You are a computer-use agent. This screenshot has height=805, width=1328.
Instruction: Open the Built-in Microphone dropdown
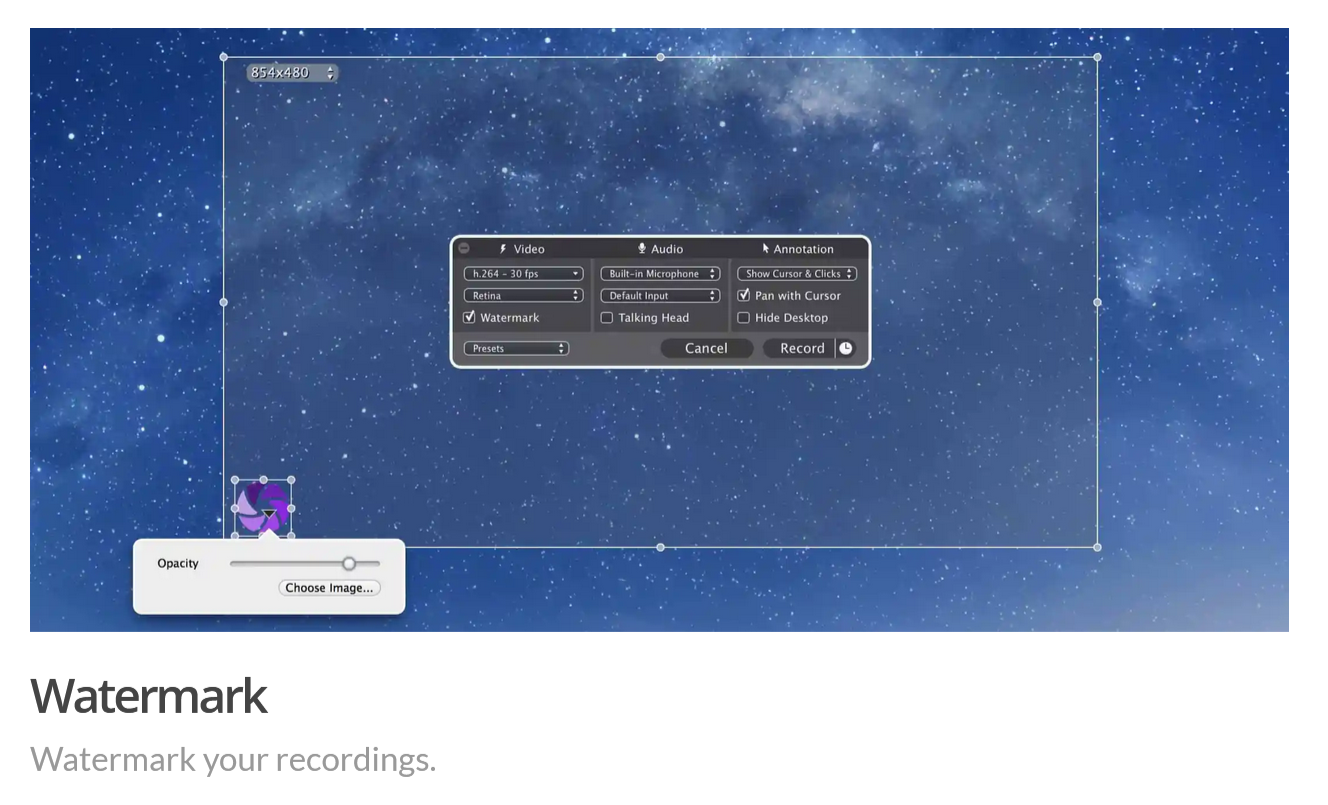click(x=660, y=274)
